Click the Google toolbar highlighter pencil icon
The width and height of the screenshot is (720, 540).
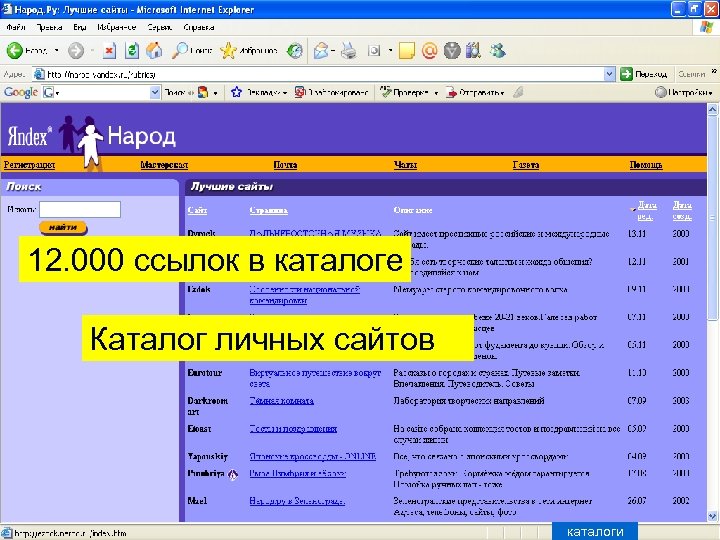(x=518, y=92)
